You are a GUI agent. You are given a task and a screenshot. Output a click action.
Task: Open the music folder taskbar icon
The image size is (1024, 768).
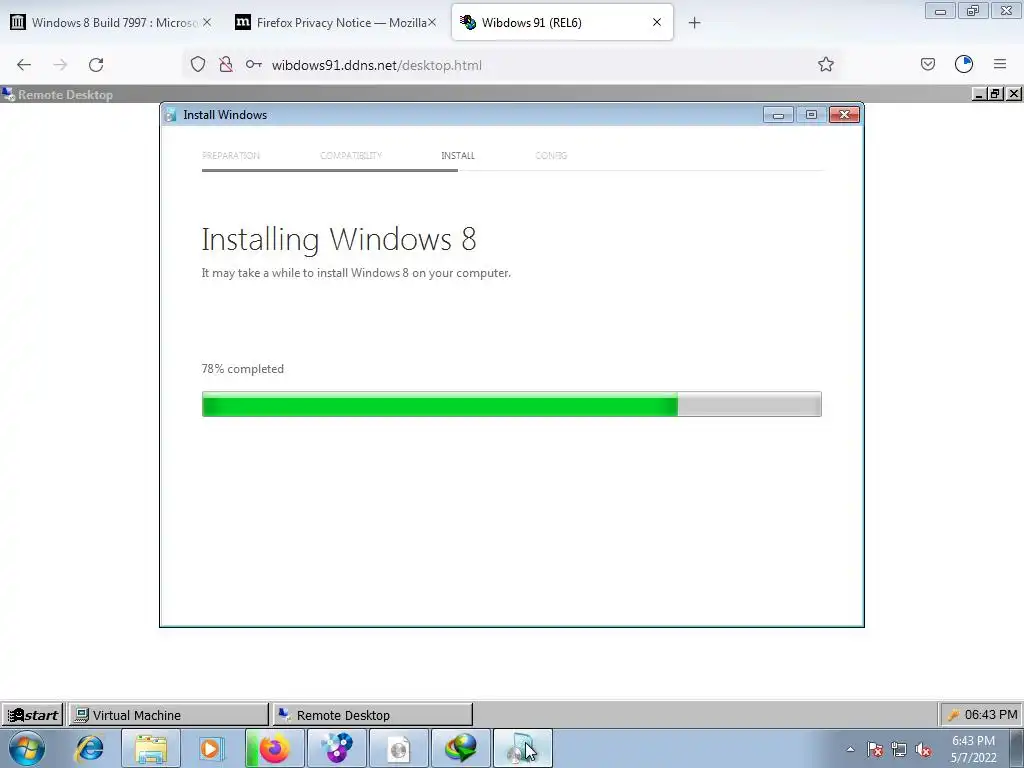[522, 748]
